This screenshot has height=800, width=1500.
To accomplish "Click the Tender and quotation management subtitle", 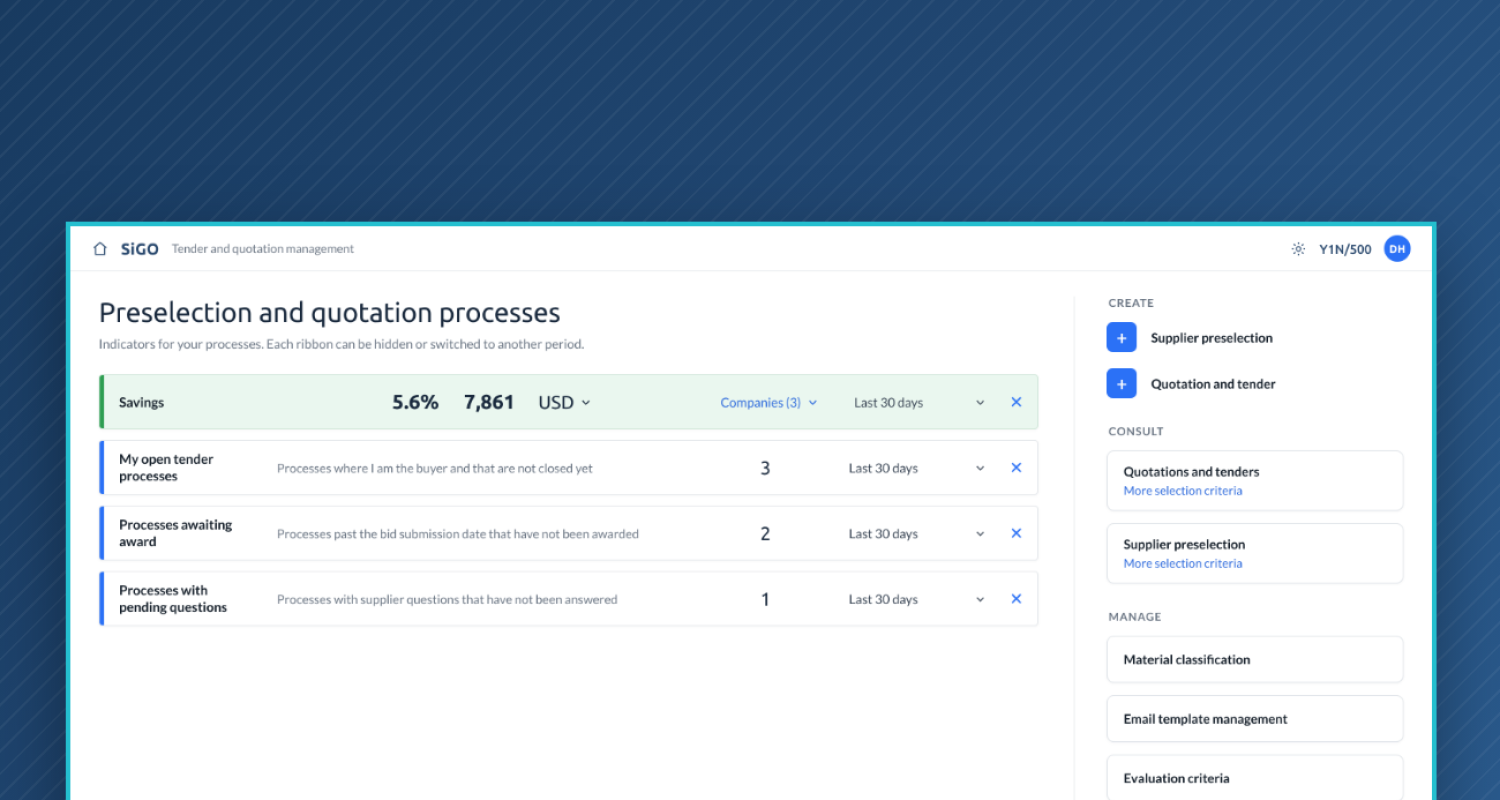I will pos(263,249).
